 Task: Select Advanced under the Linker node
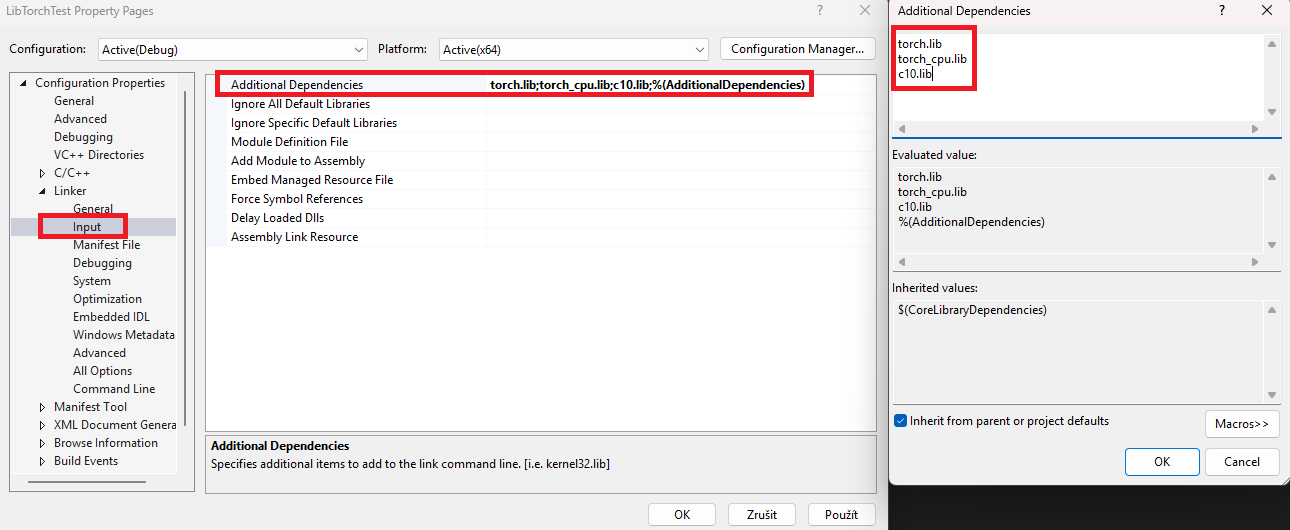(99, 353)
